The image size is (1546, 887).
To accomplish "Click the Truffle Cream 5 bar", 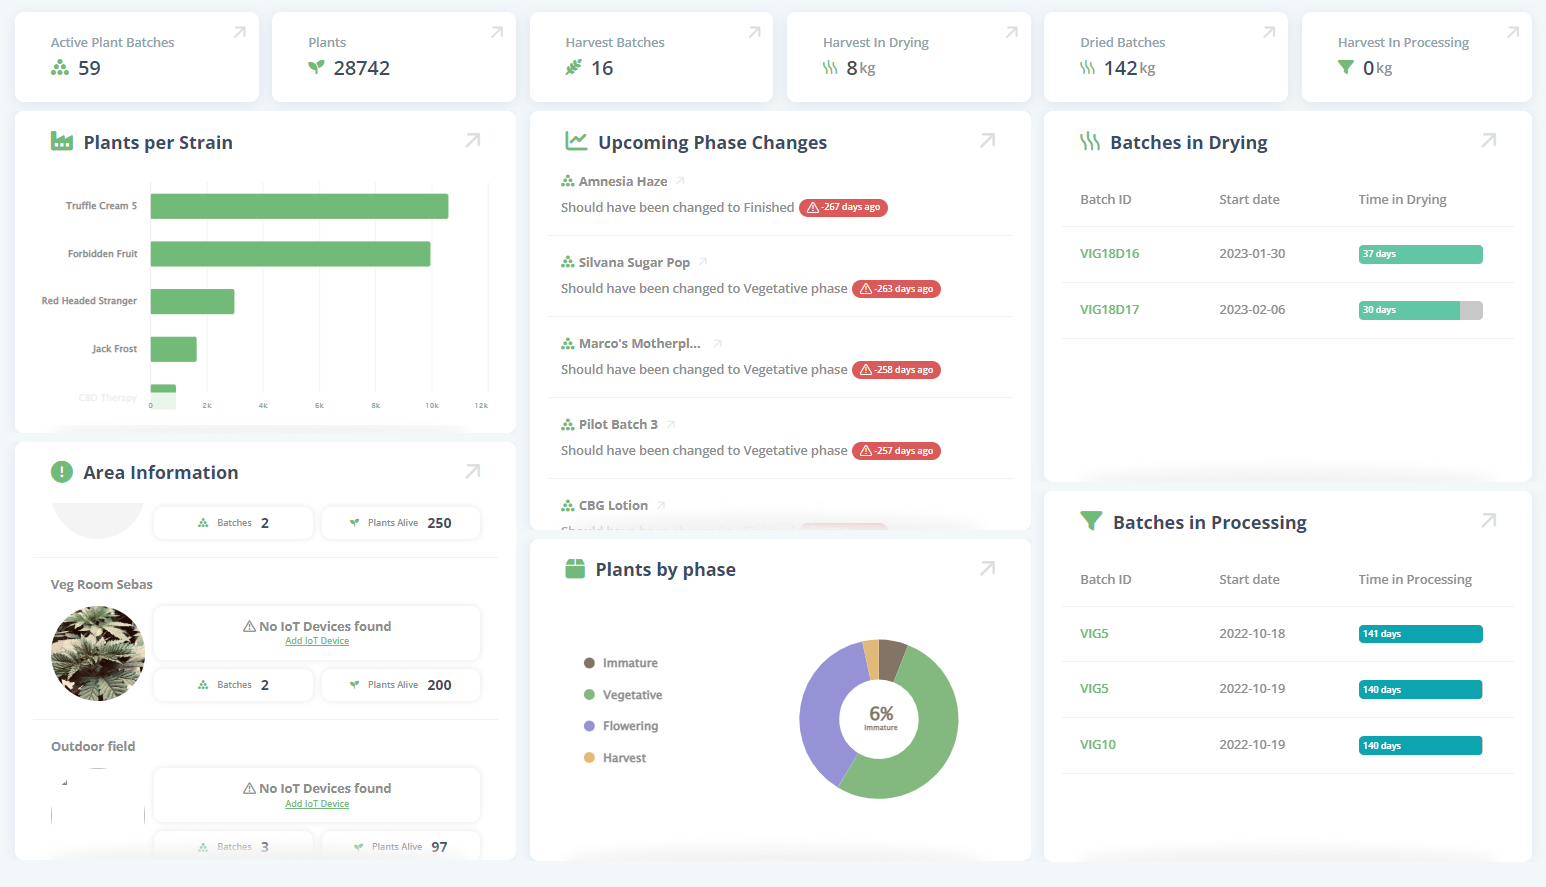I will [x=299, y=206].
